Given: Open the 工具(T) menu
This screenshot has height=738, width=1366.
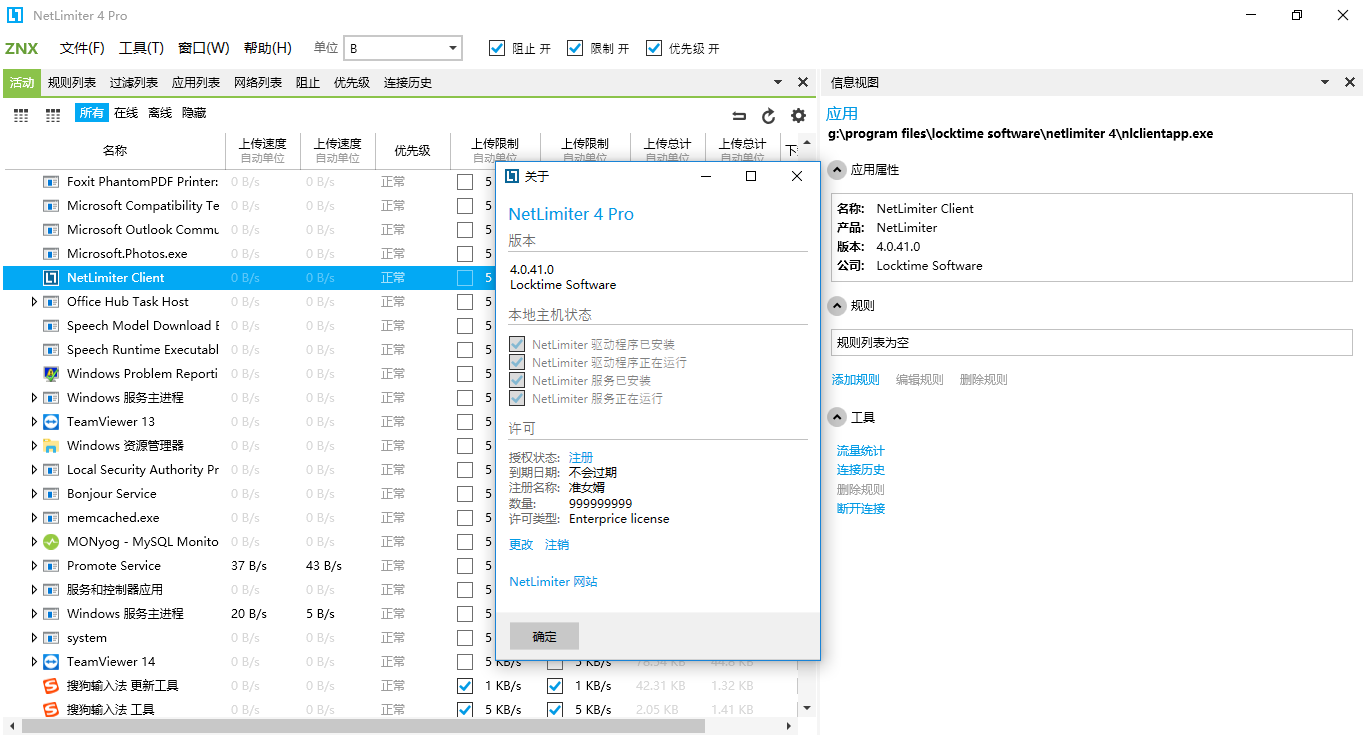Looking at the screenshot, I should [x=141, y=48].
